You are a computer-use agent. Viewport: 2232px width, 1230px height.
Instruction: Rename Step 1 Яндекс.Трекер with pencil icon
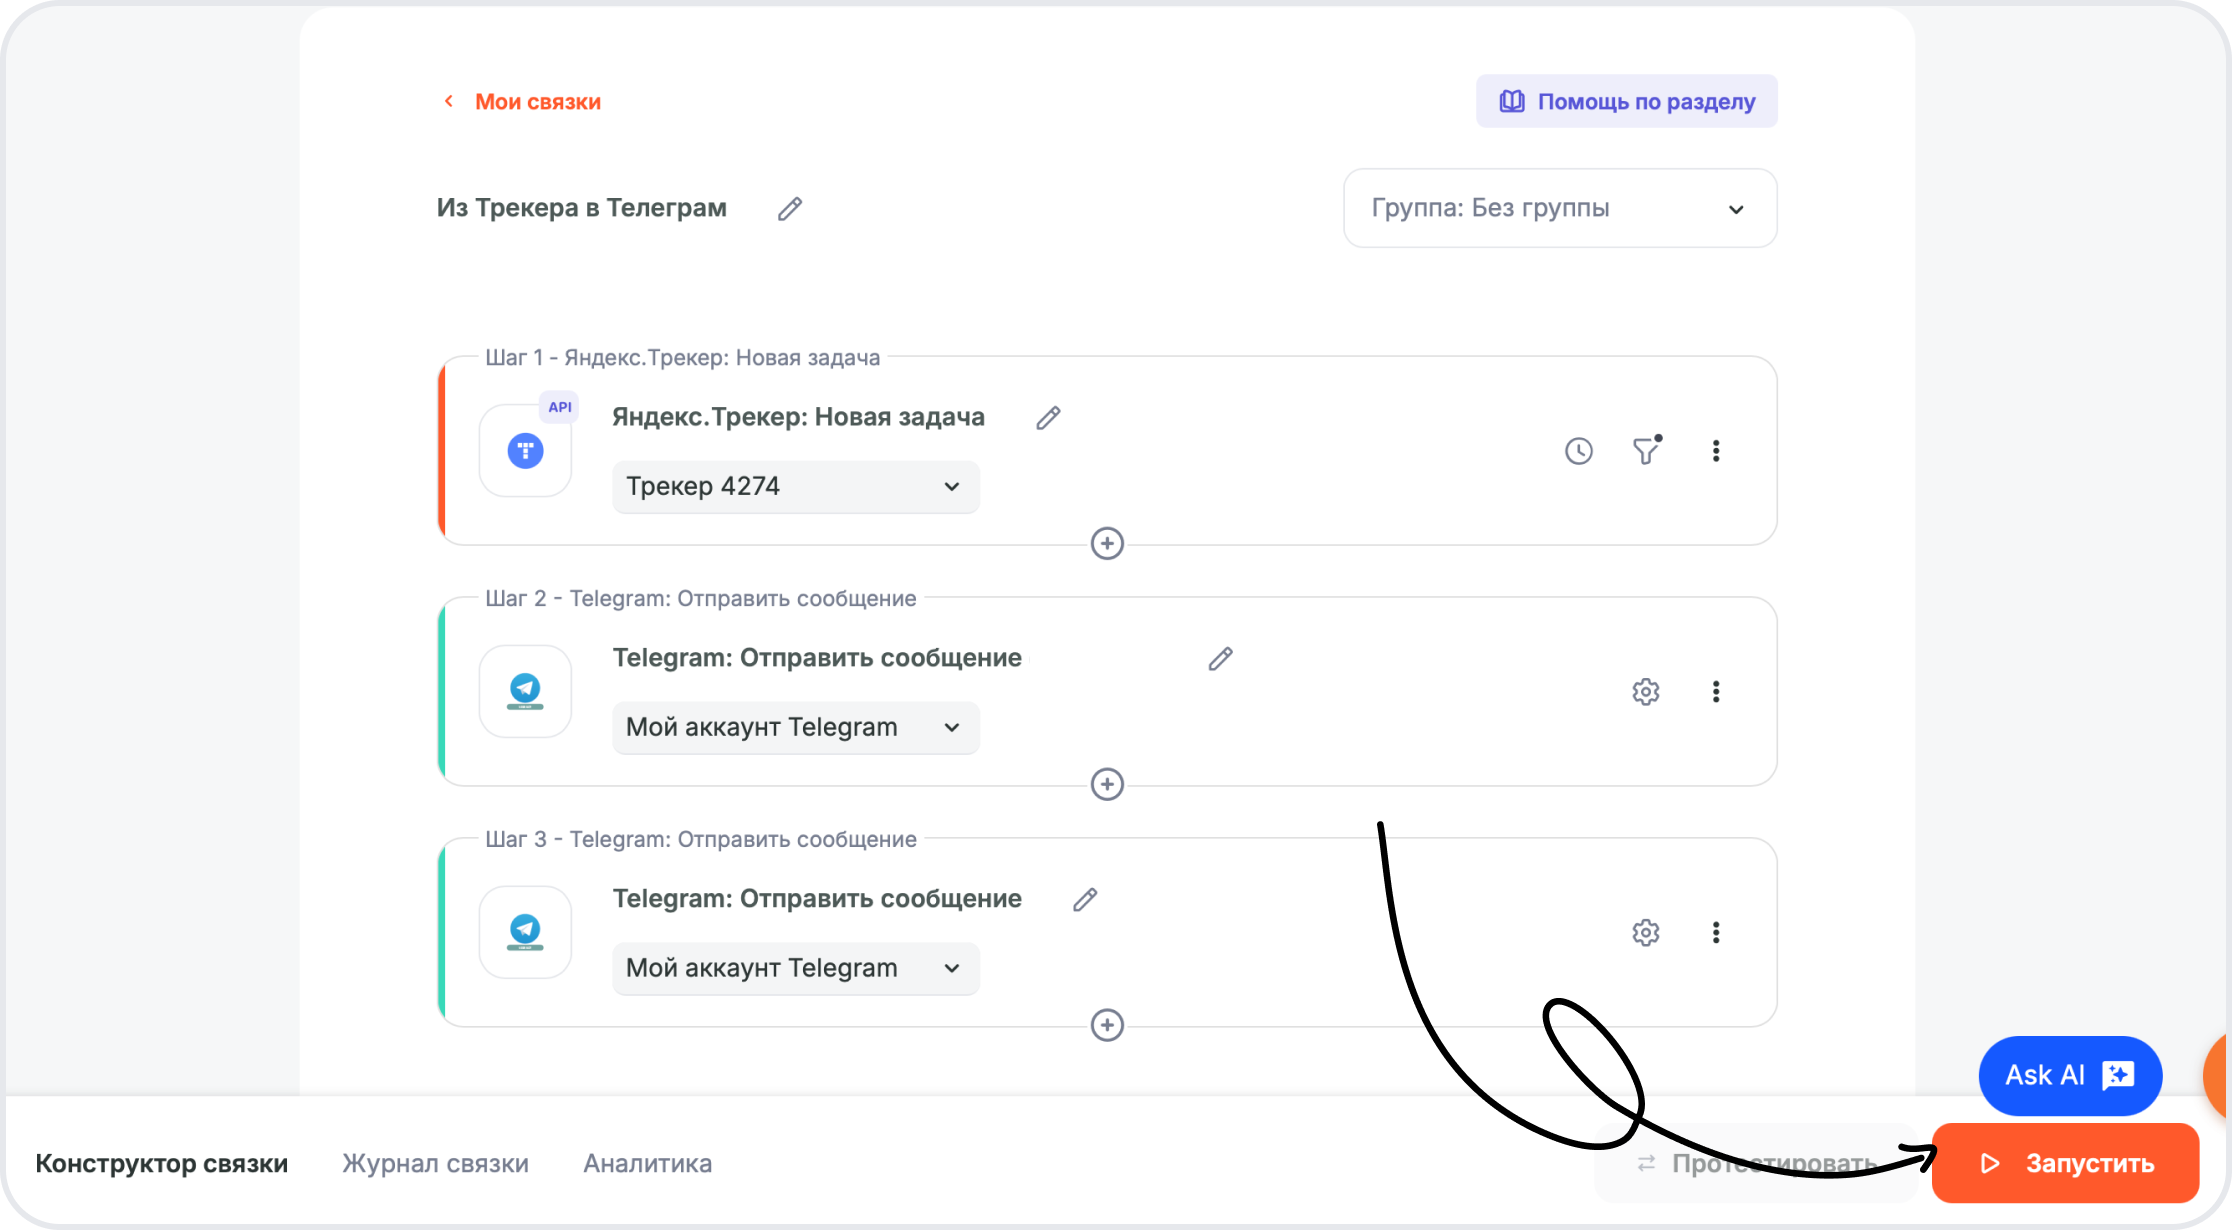1048,418
